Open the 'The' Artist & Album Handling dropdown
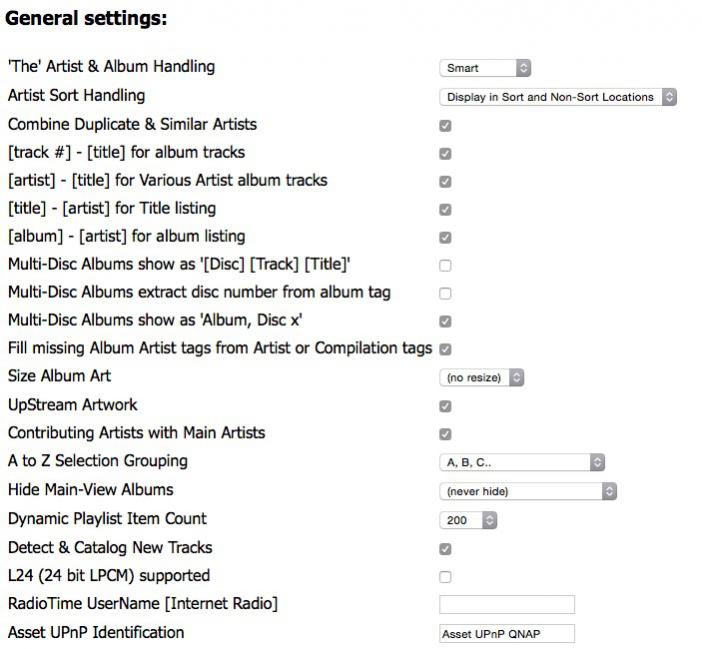This screenshot has height=649, width=702. pos(485,68)
